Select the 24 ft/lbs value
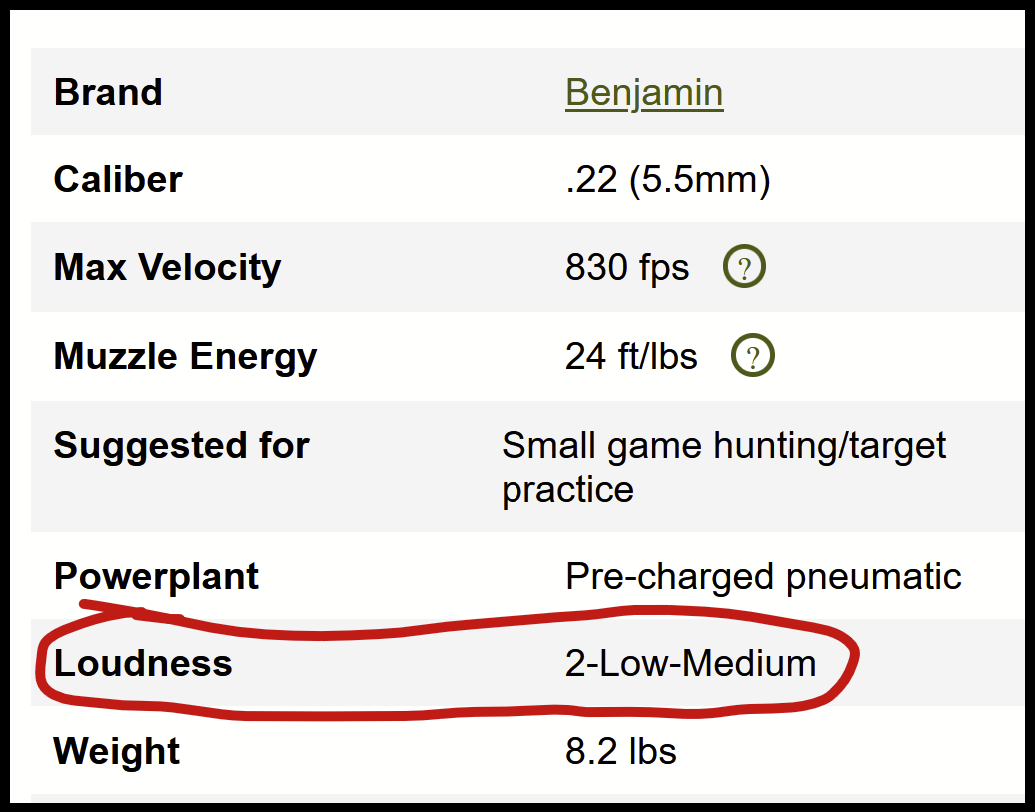Viewport: 1035px width, 812px height. coord(631,356)
